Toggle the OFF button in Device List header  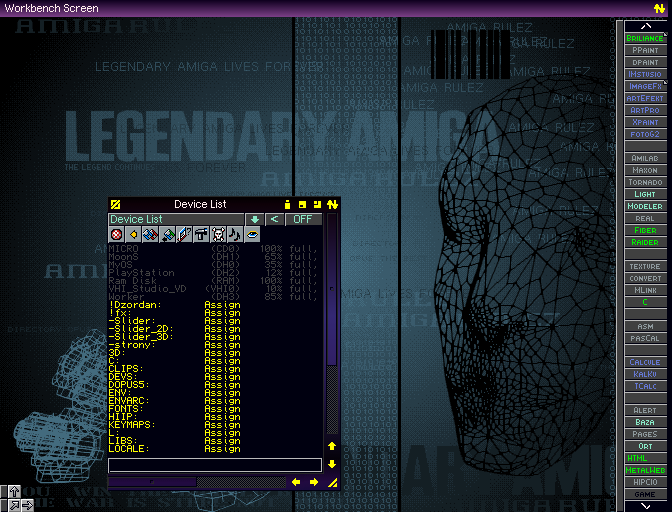point(303,219)
